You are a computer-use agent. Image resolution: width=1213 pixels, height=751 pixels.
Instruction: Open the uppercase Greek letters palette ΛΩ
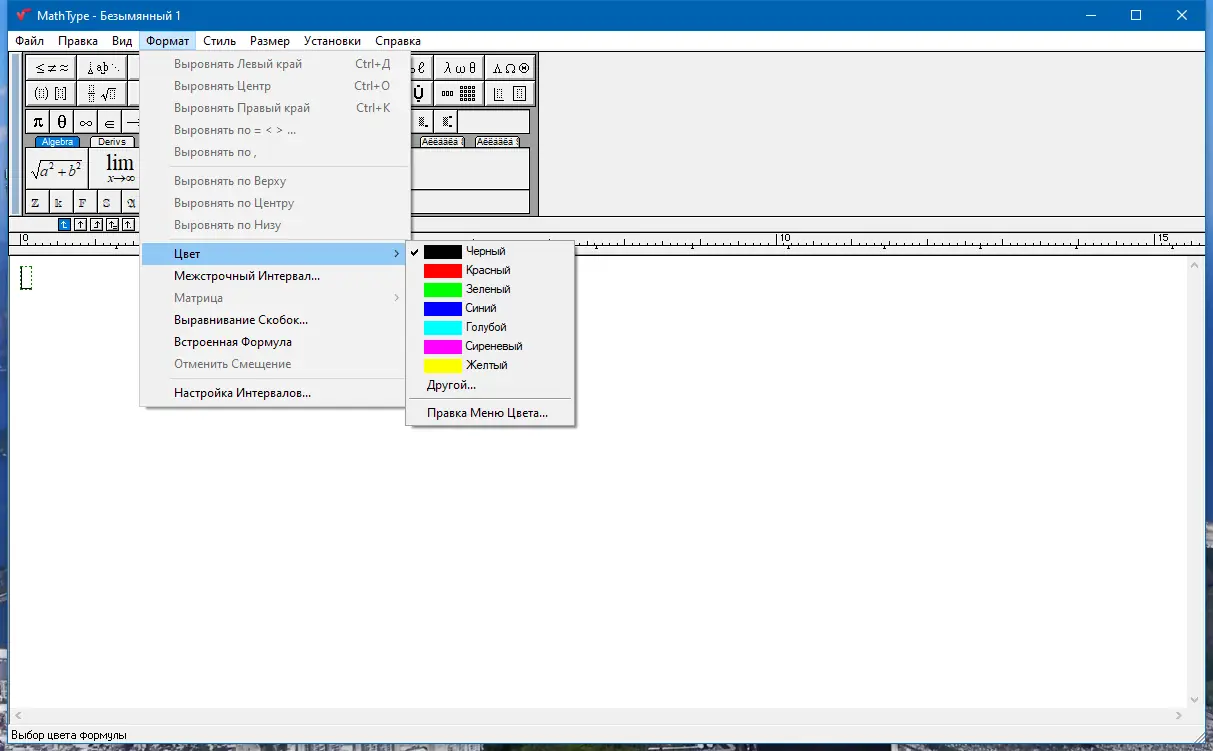[511, 68]
